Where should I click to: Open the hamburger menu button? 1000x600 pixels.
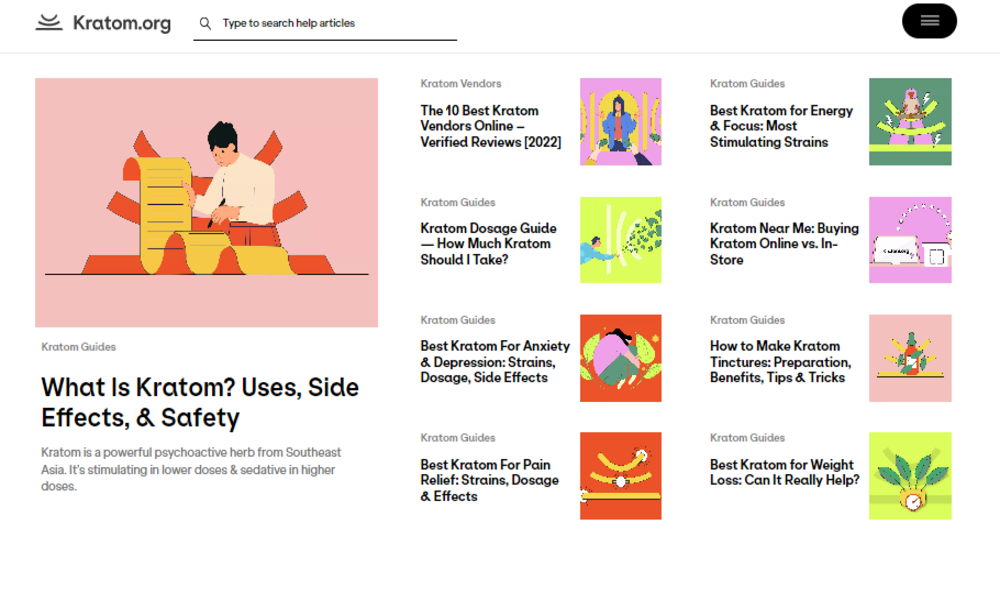[929, 21]
